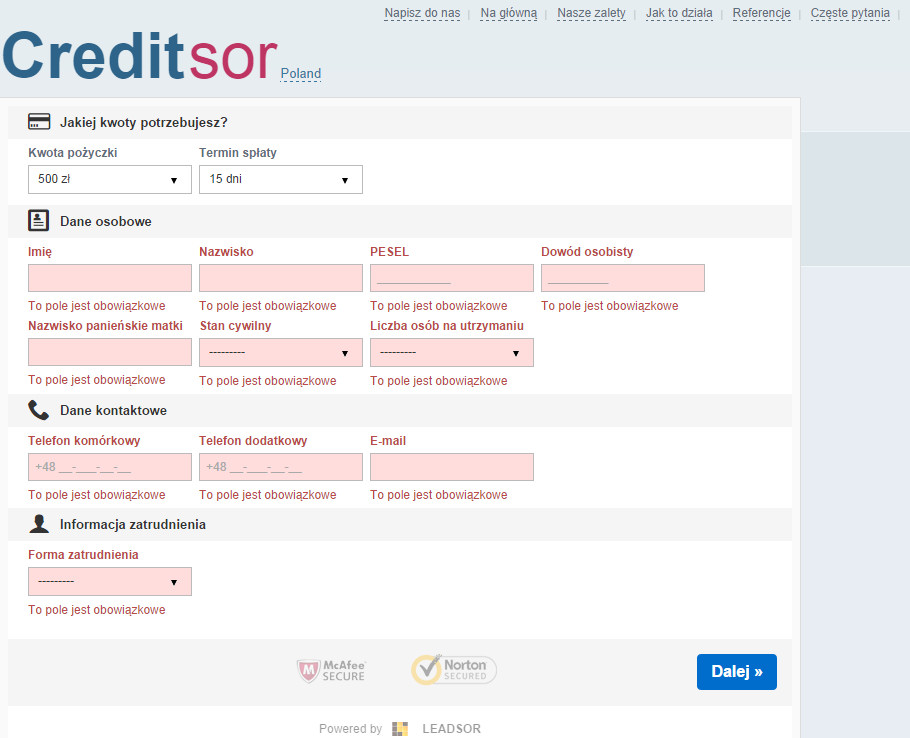Click the Leadsor logo icon

(x=400, y=729)
